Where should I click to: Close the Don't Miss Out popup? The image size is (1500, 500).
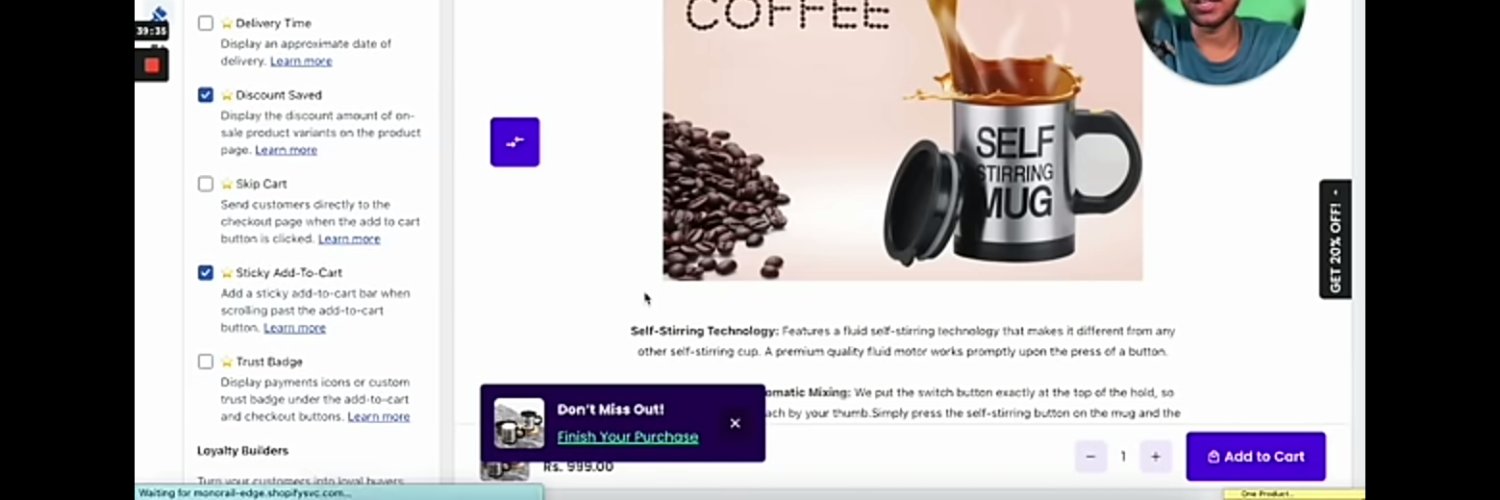tap(735, 423)
